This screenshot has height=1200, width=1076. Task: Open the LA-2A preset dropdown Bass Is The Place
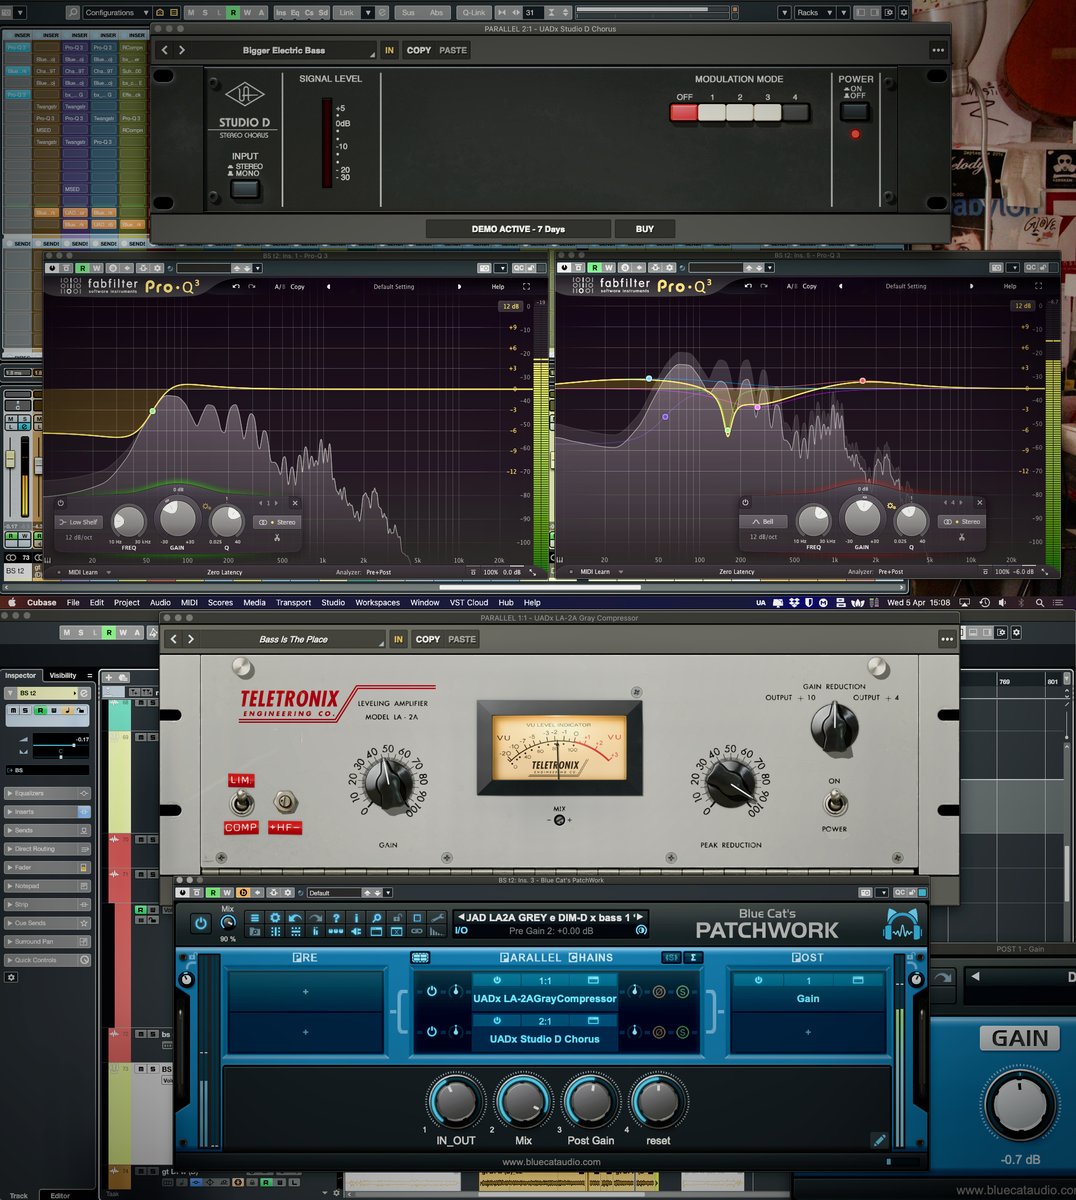pos(294,639)
